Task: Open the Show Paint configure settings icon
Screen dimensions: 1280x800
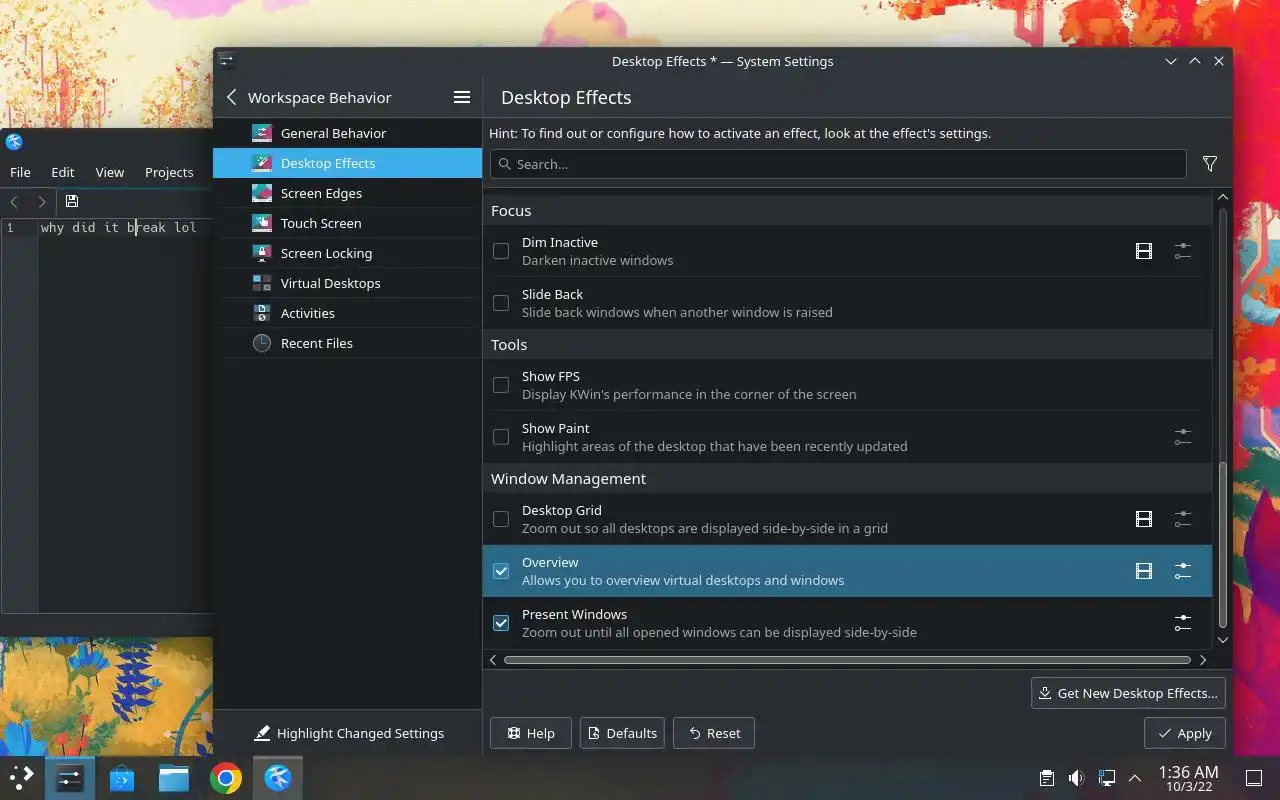Action: pos(1183,437)
